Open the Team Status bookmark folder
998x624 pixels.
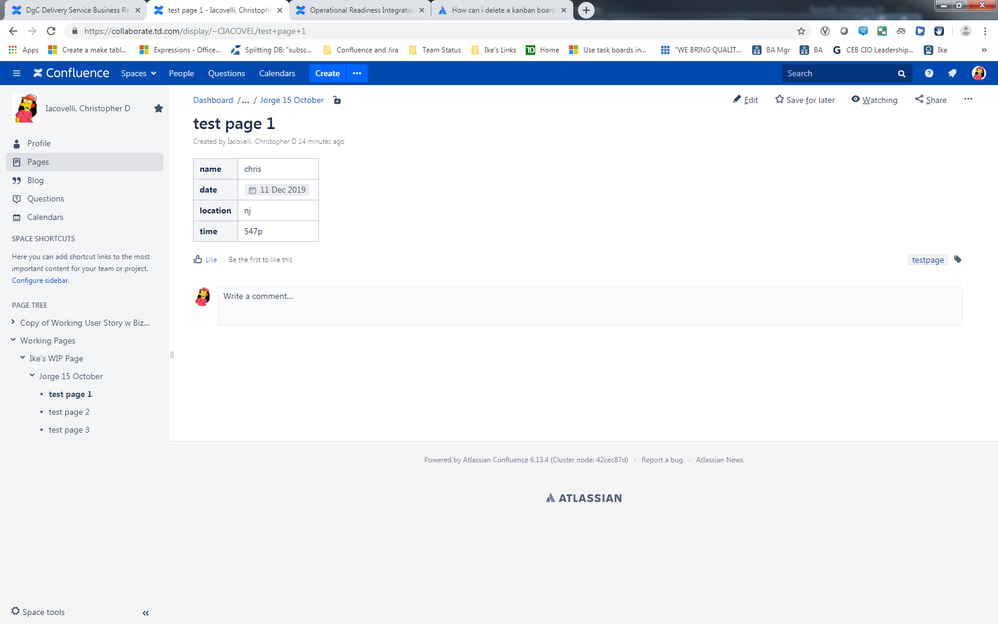point(435,50)
